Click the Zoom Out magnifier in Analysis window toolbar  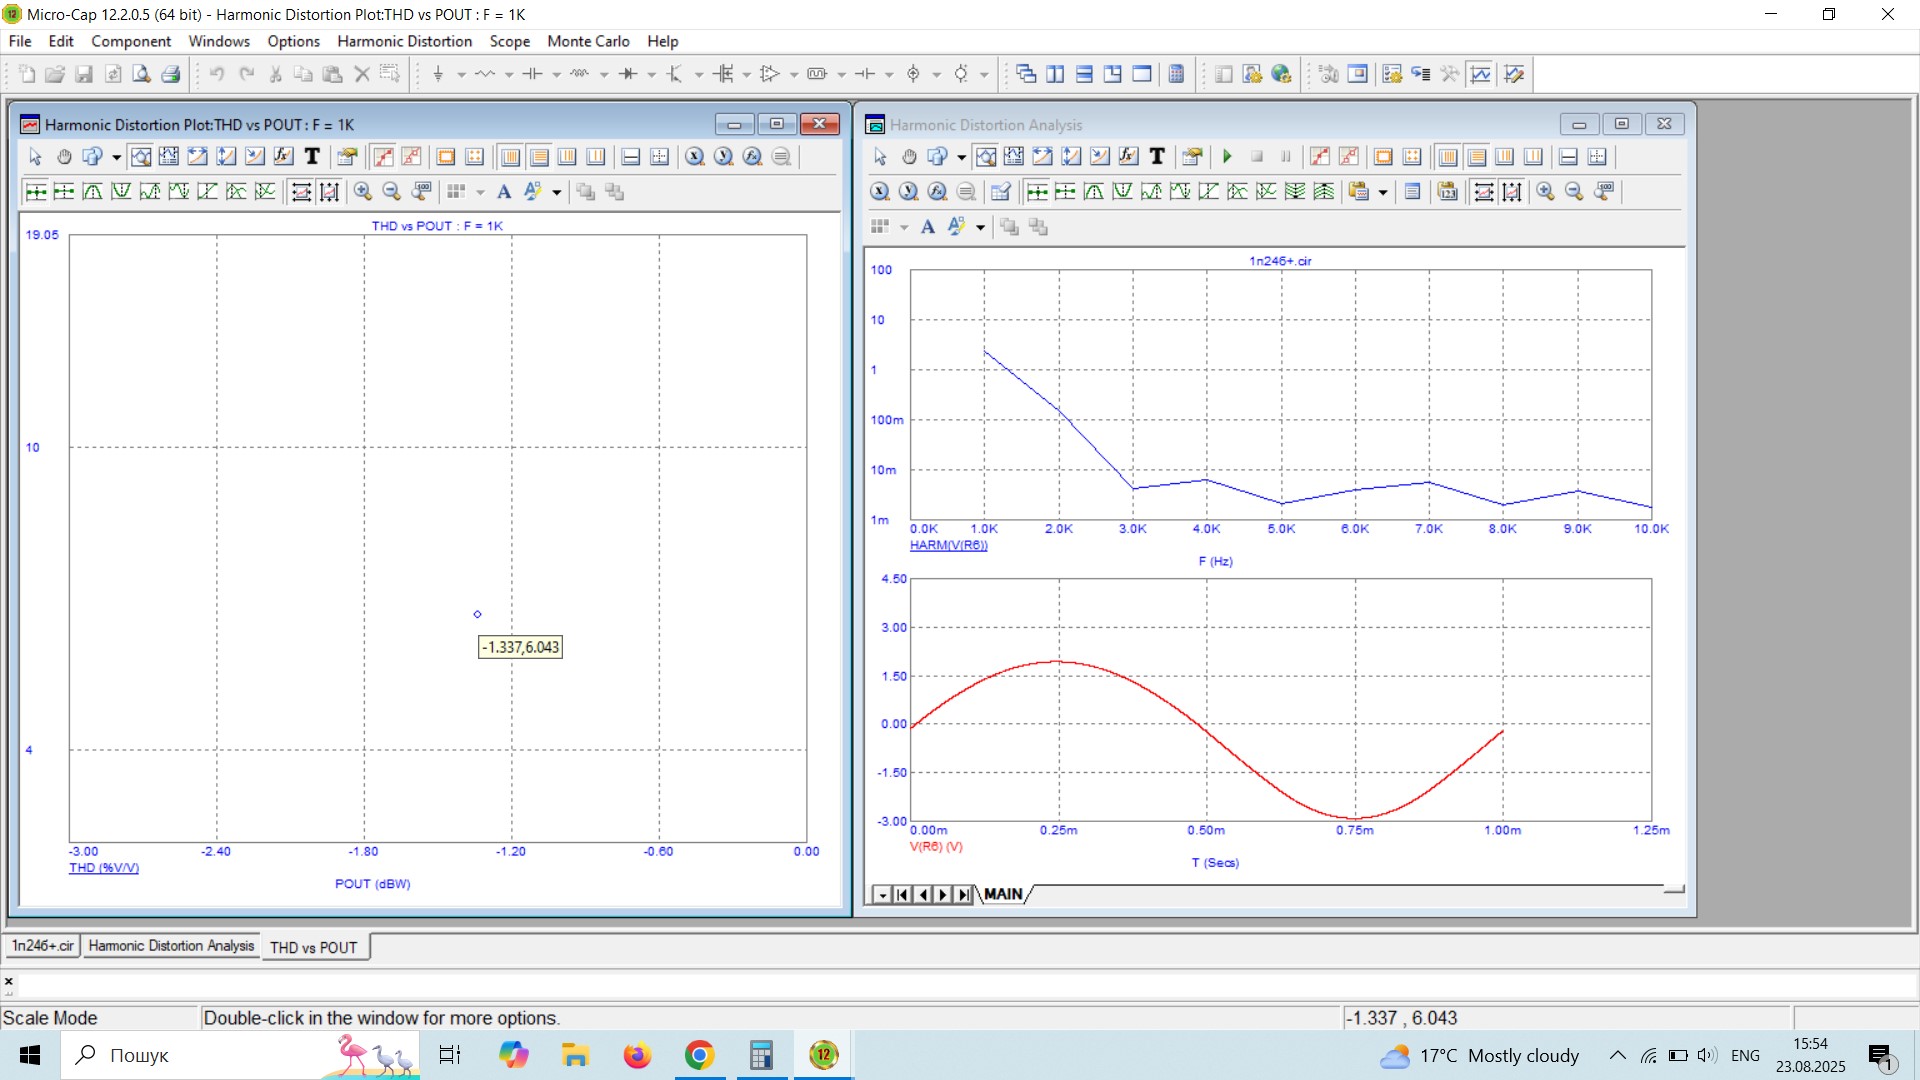(1574, 192)
